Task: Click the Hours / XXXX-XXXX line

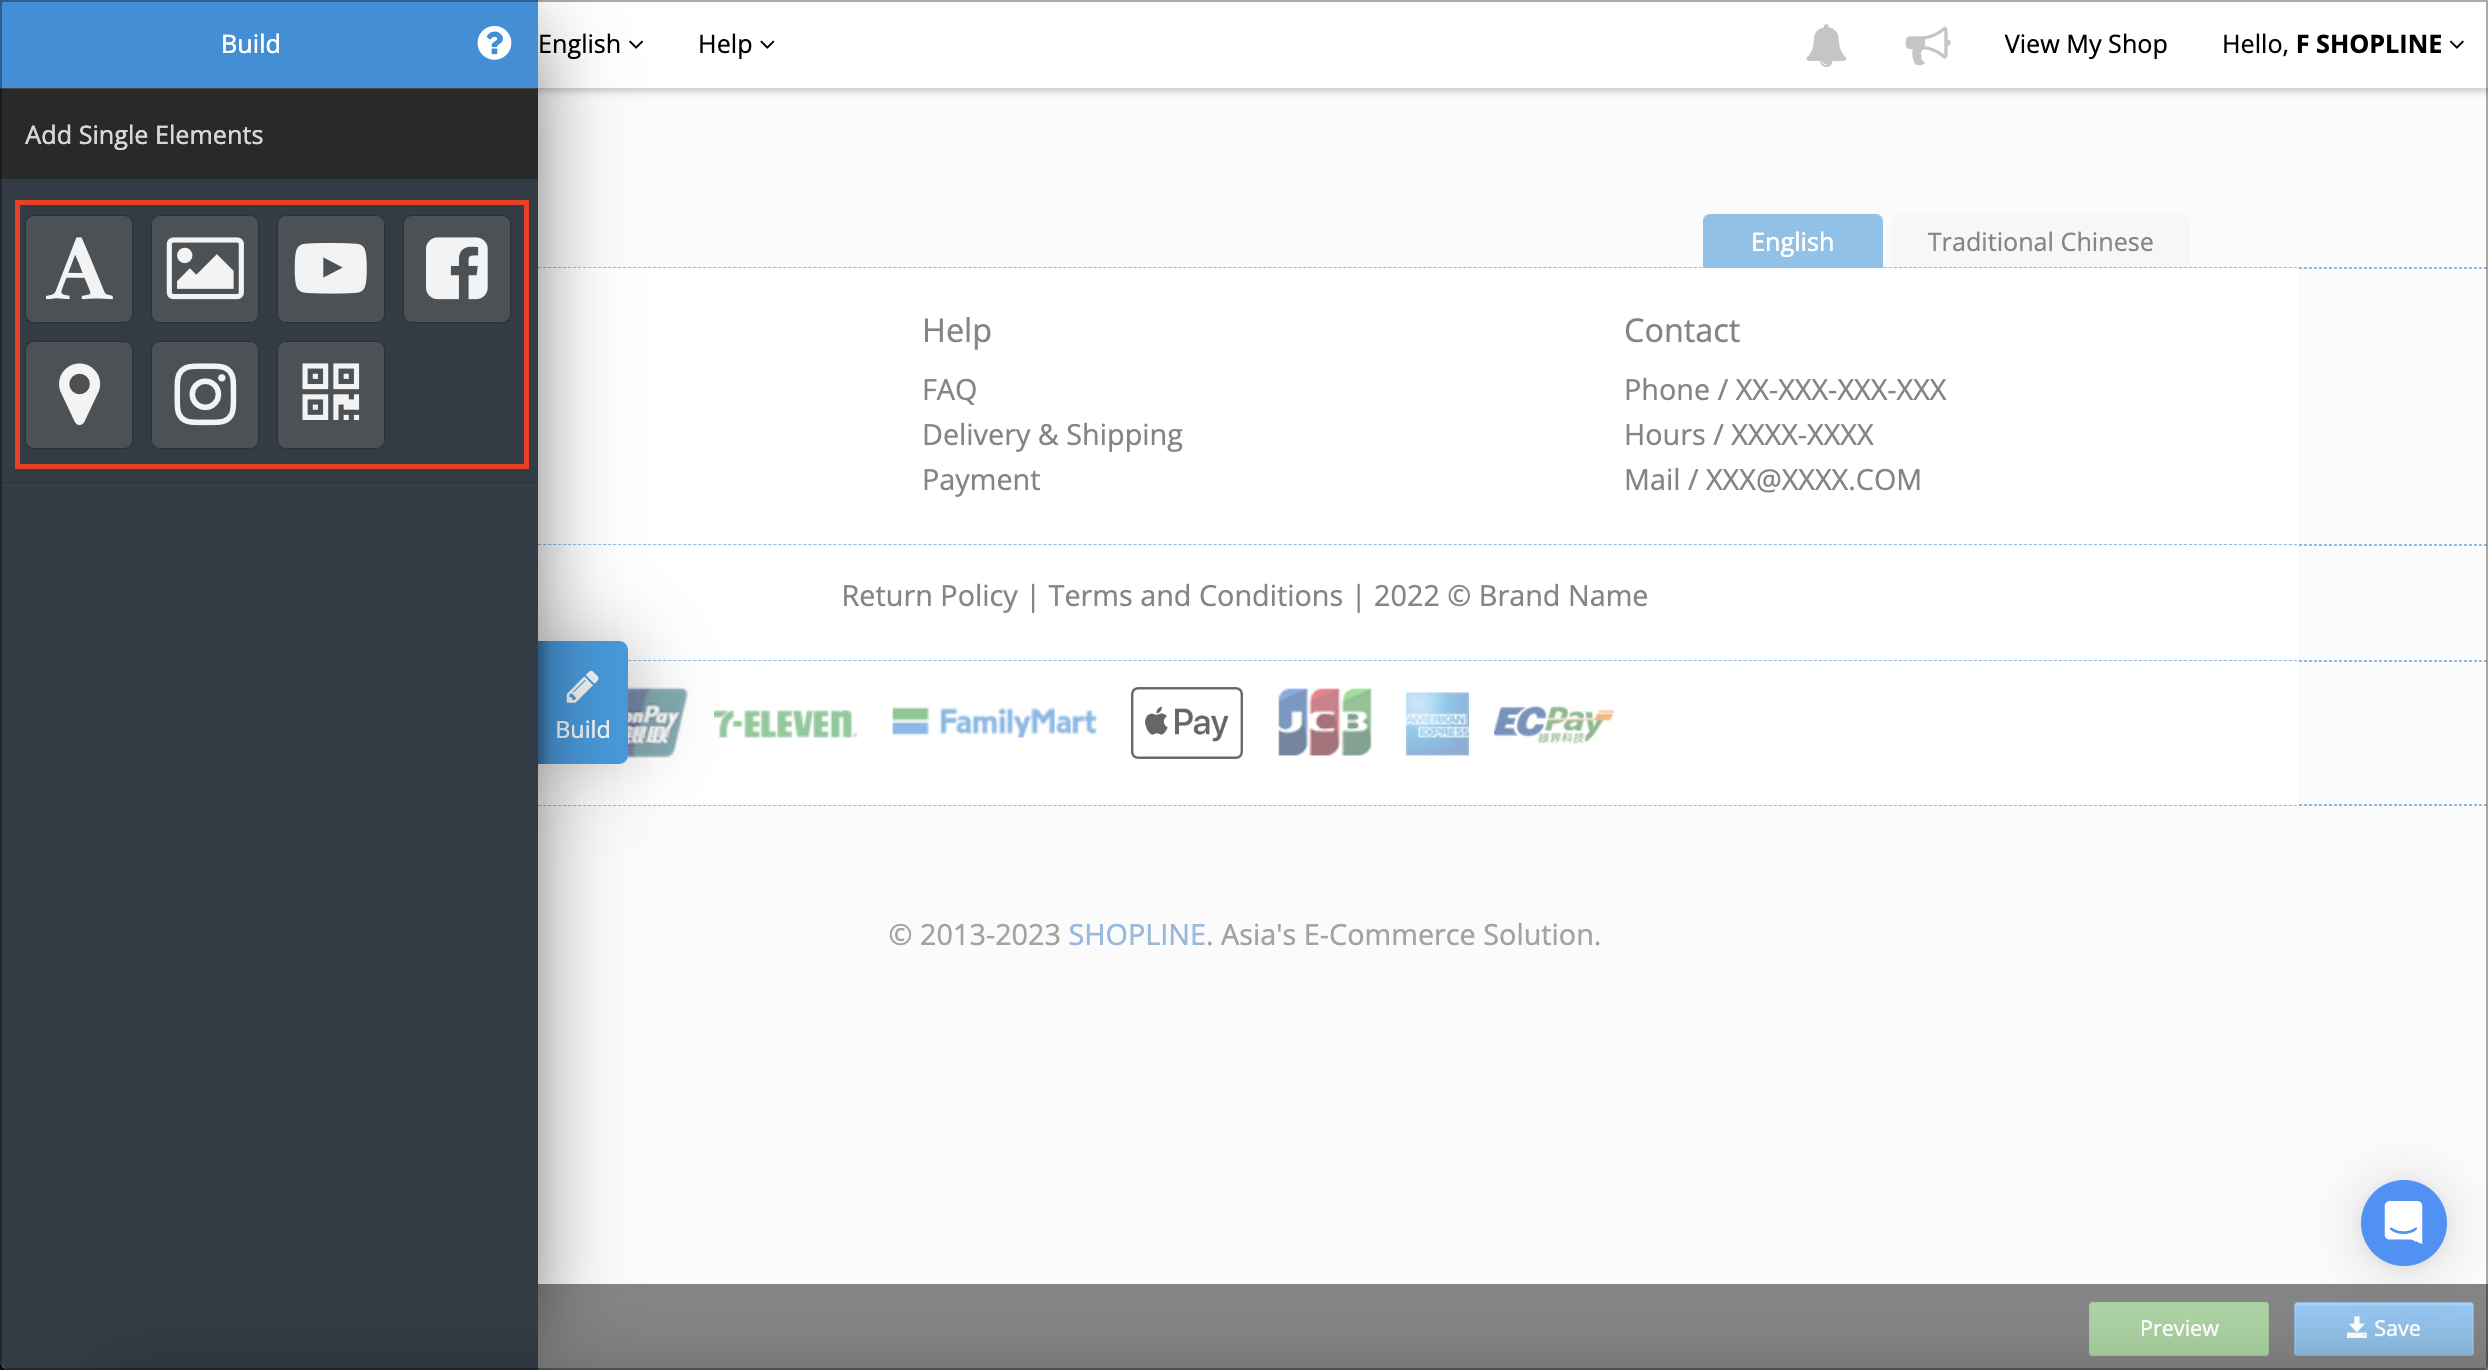Action: [1749, 434]
